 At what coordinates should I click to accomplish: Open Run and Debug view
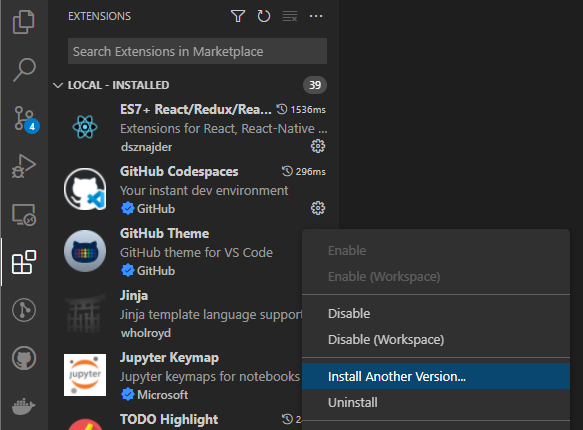[24, 166]
